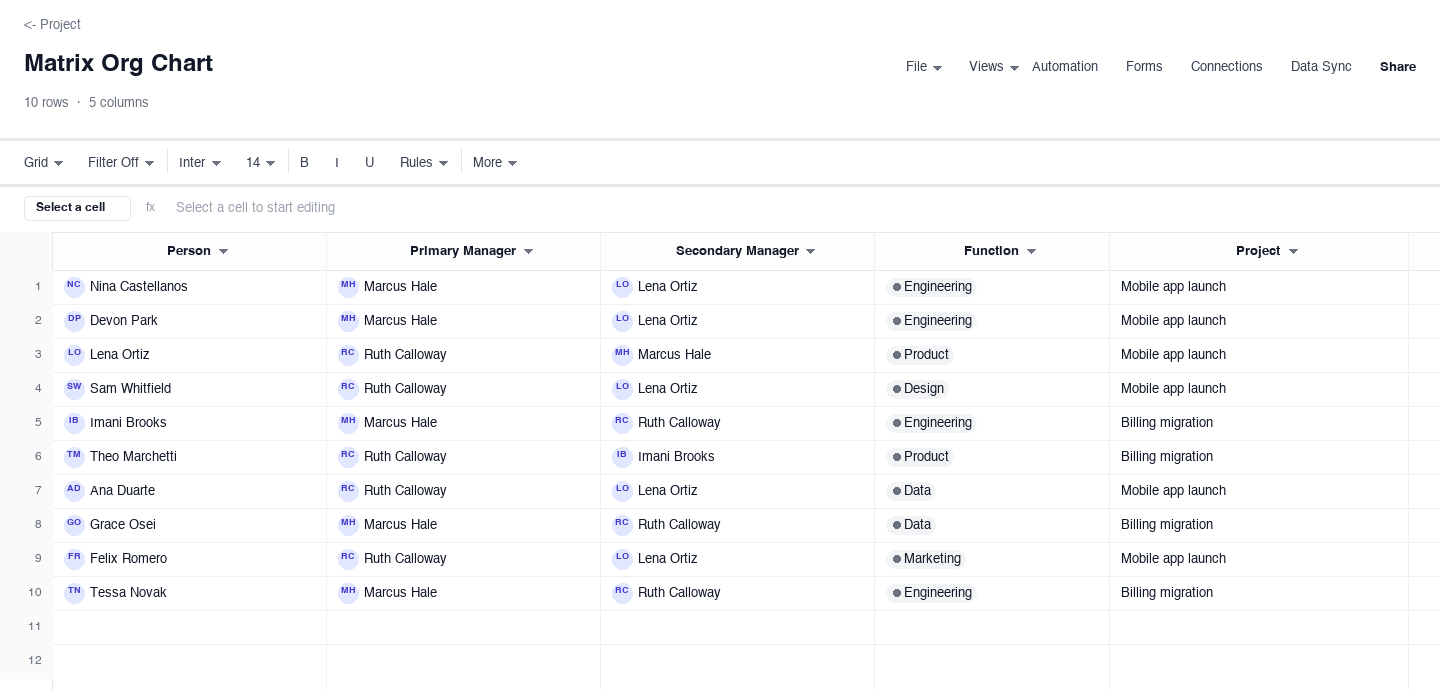Open the Views menu
This screenshot has height=690, width=1440.
[x=994, y=67]
